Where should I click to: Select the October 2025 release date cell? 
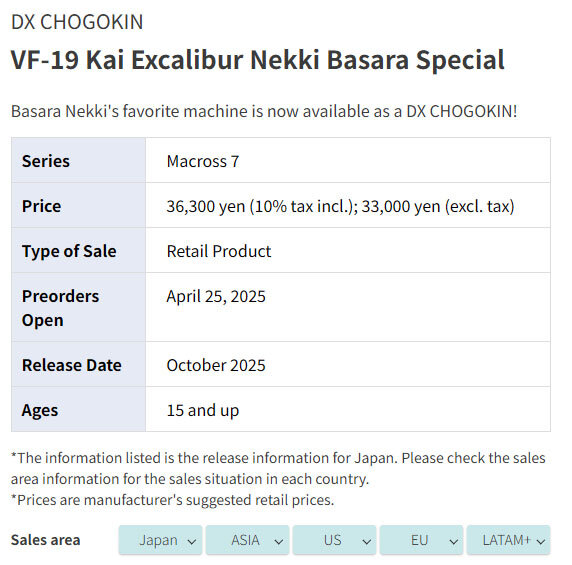click(x=348, y=365)
